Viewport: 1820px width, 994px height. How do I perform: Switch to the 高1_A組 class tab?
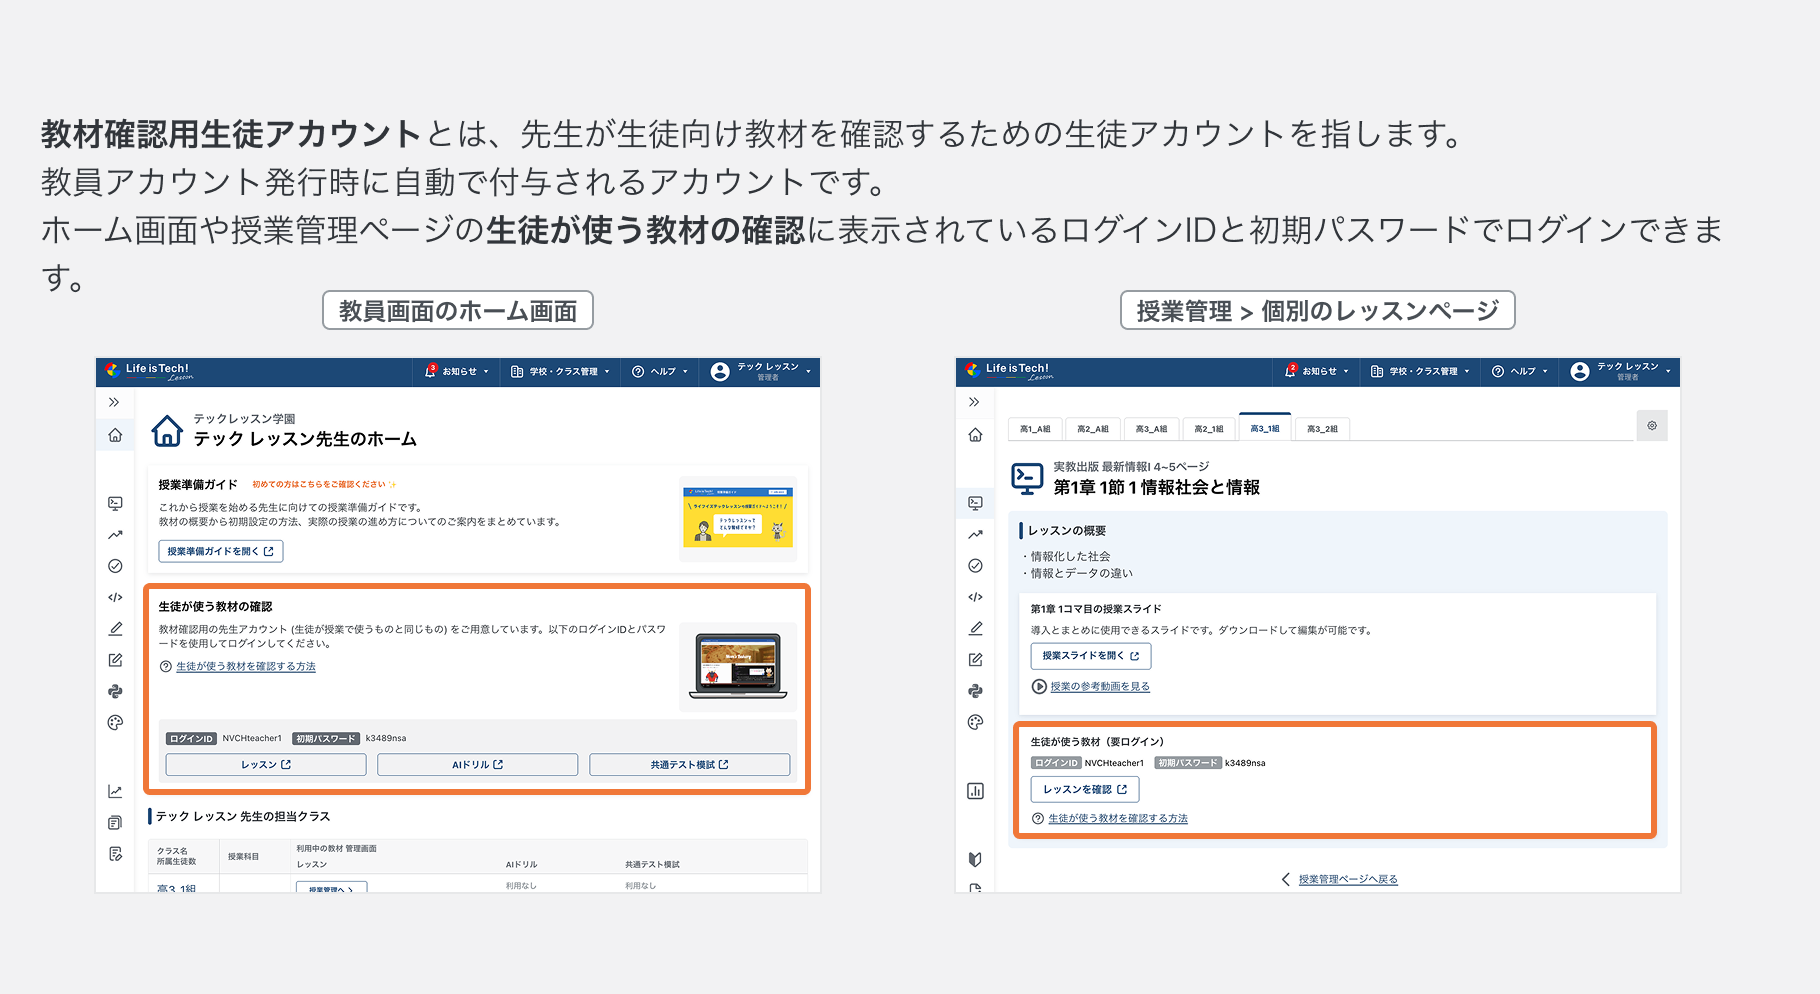pos(1035,429)
